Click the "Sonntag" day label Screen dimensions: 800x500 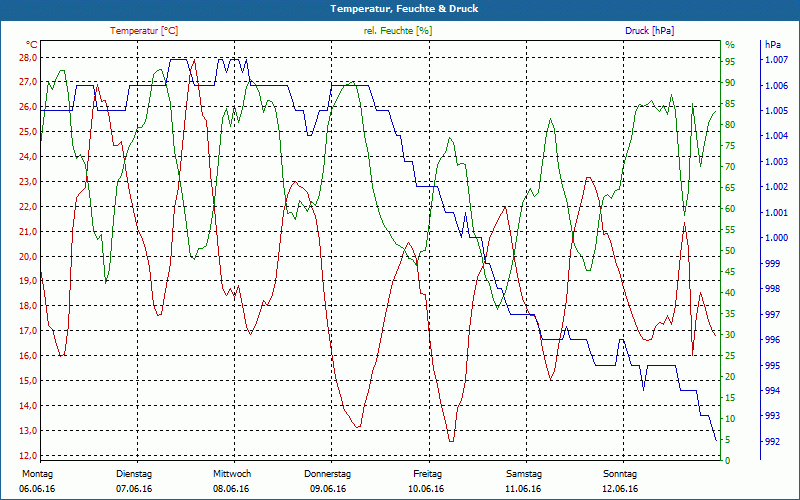[620, 474]
